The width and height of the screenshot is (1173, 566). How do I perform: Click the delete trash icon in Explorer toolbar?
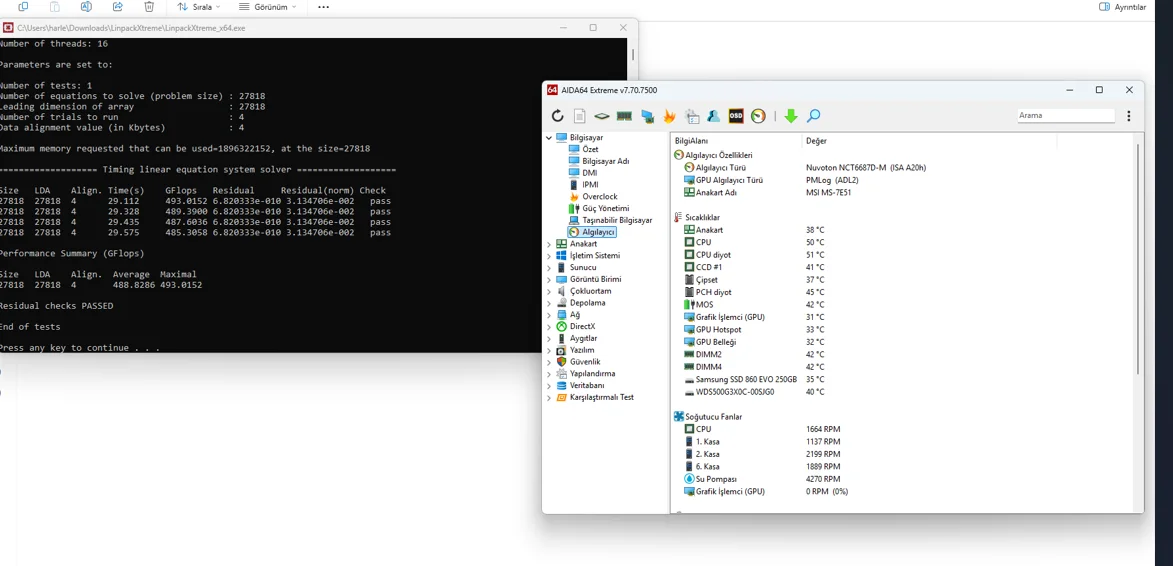pyautogui.click(x=149, y=7)
